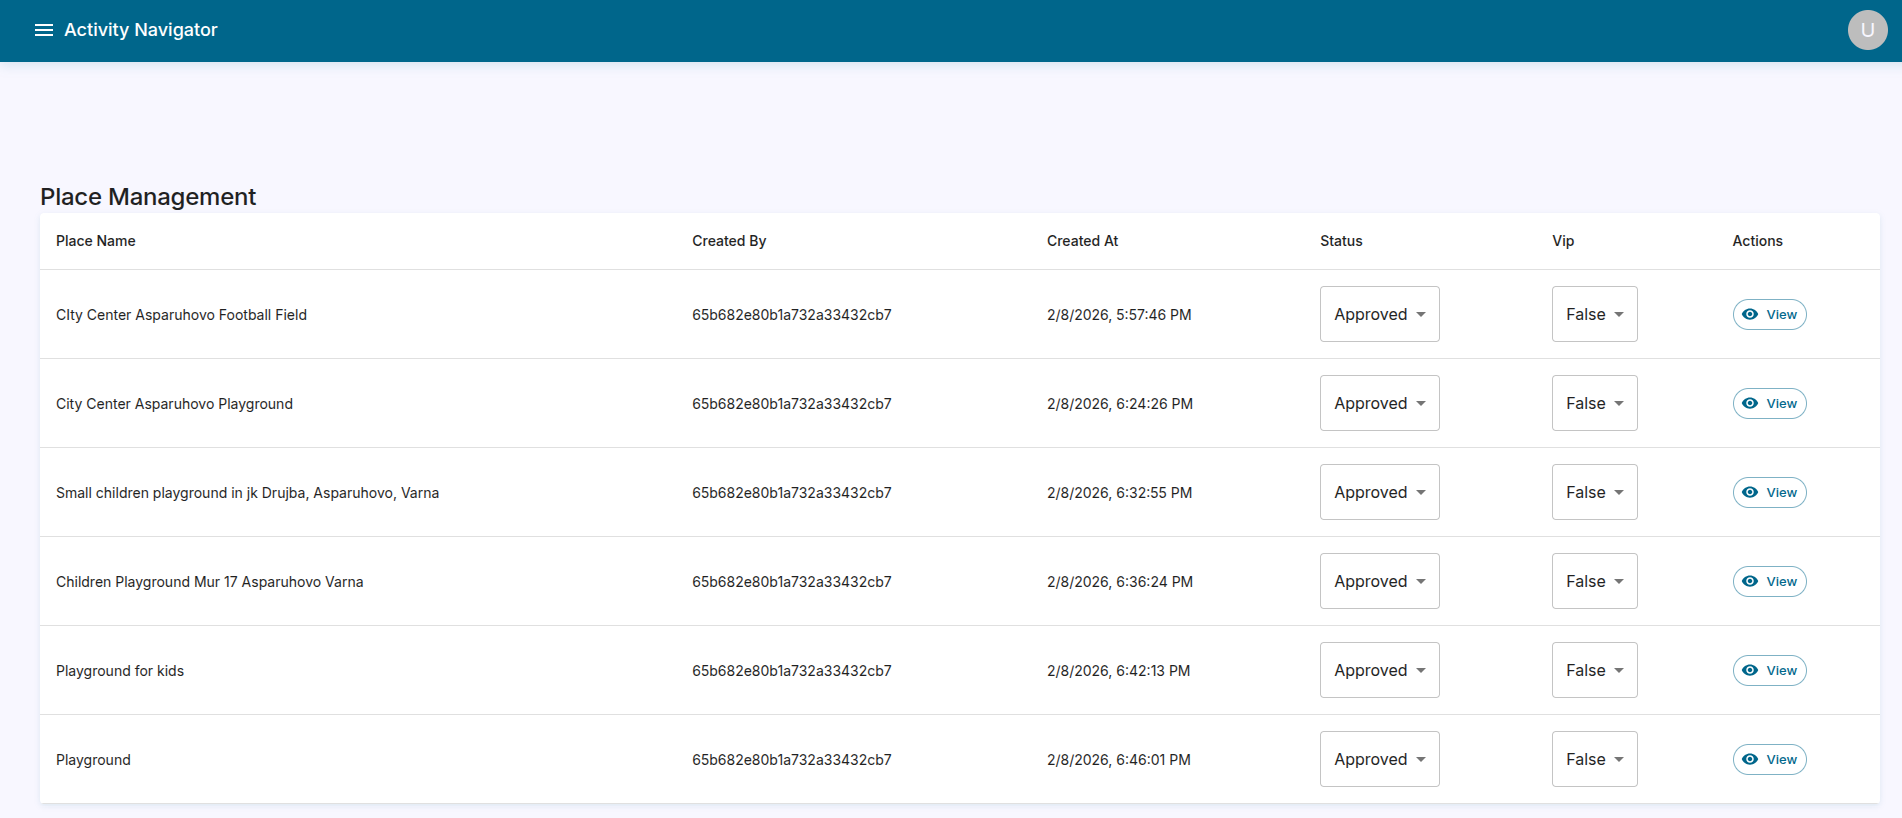
Task: Click eye icon for City Center Asparuhovo Football Field
Action: tap(1750, 314)
